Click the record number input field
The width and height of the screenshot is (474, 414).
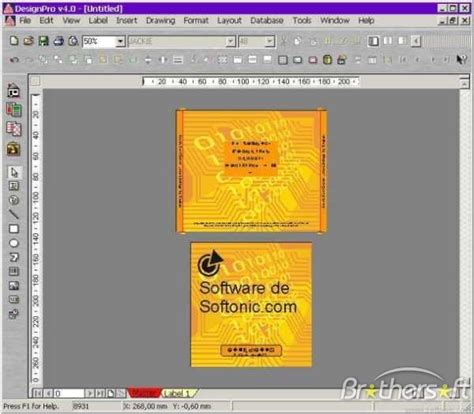(69, 393)
